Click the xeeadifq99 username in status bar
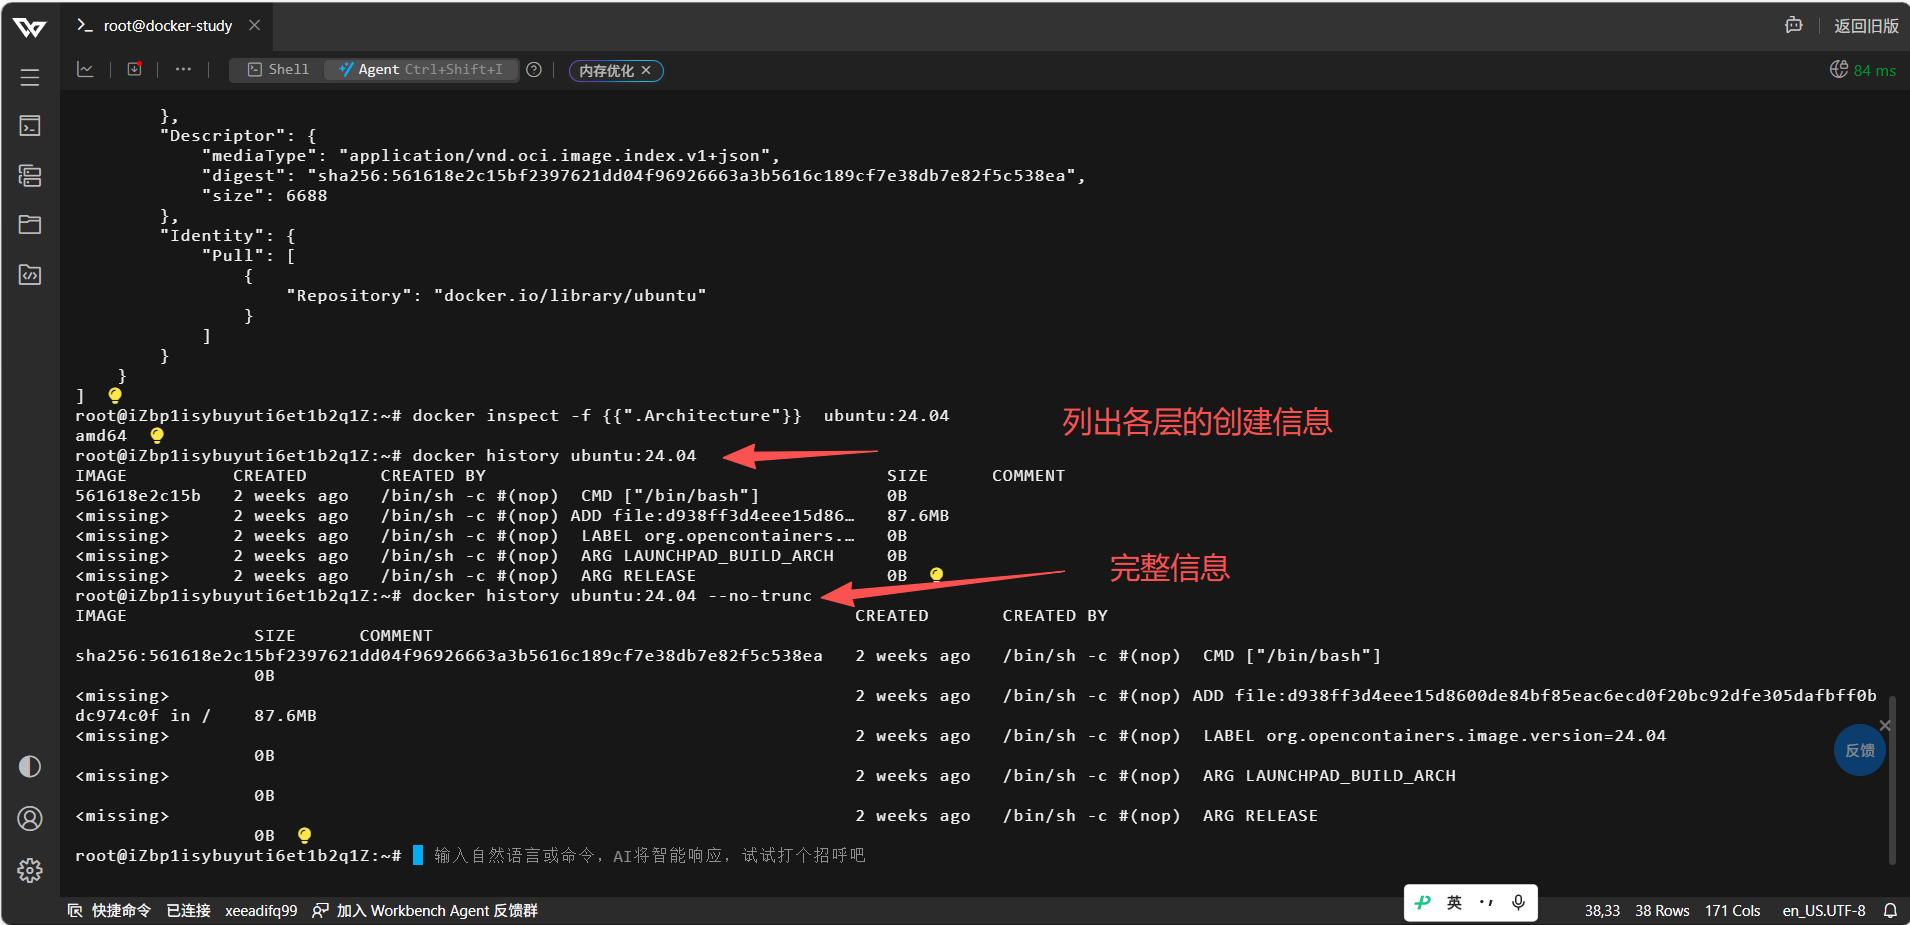The image size is (1910, 925). 261,910
